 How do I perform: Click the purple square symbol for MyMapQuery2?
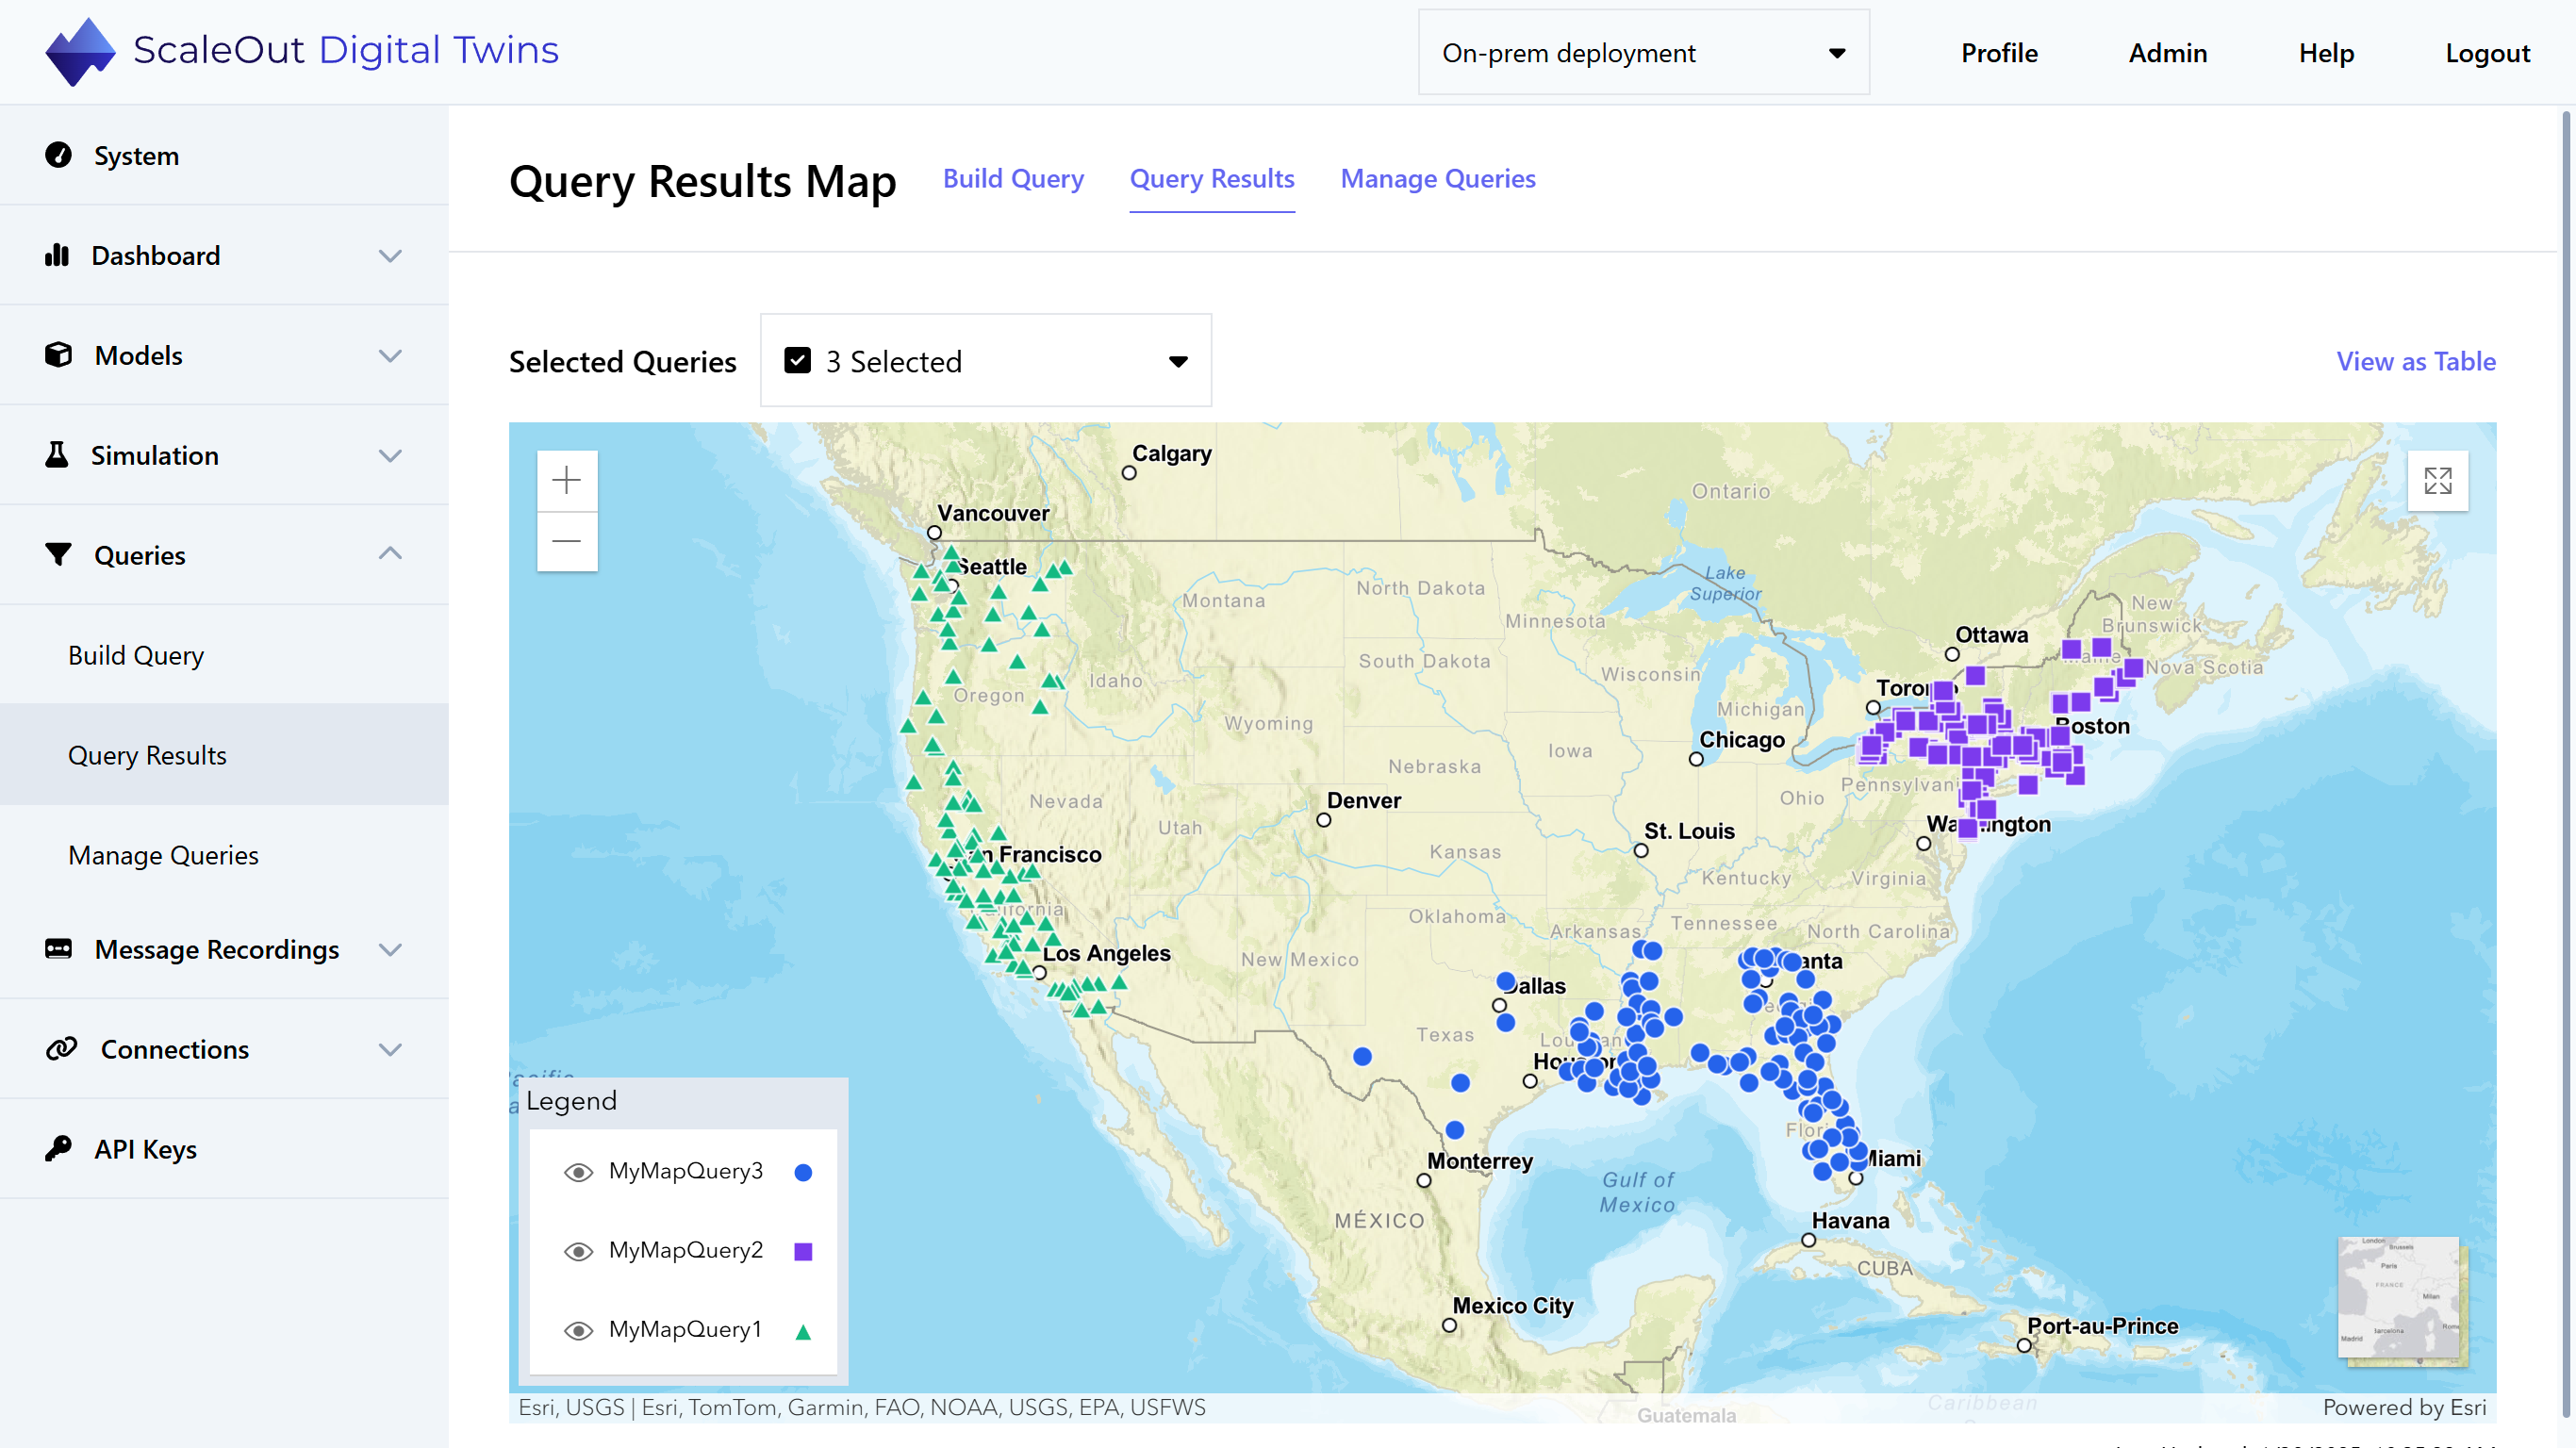click(803, 1251)
